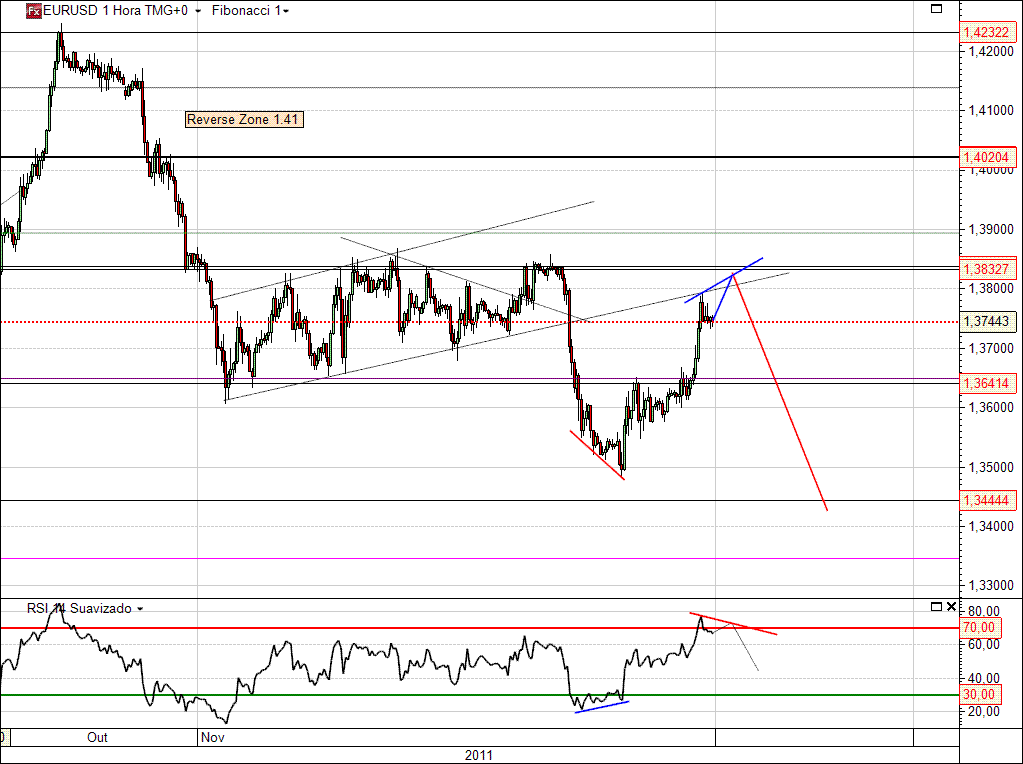The height and width of the screenshot is (764, 1023).
Task: Open the RSI 14 Suavizado indicator menu
Action: point(140,609)
